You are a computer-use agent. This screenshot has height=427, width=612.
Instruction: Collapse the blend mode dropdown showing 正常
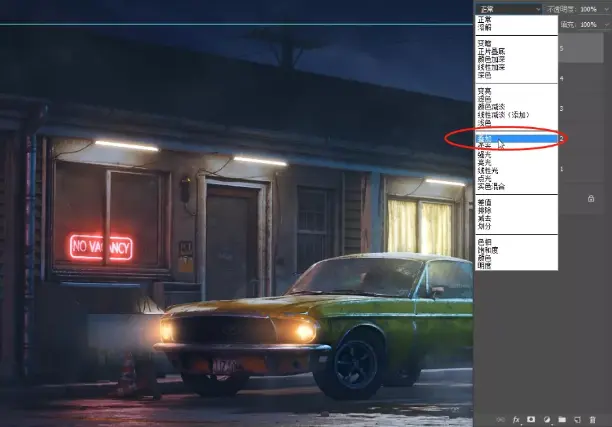(x=509, y=9)
